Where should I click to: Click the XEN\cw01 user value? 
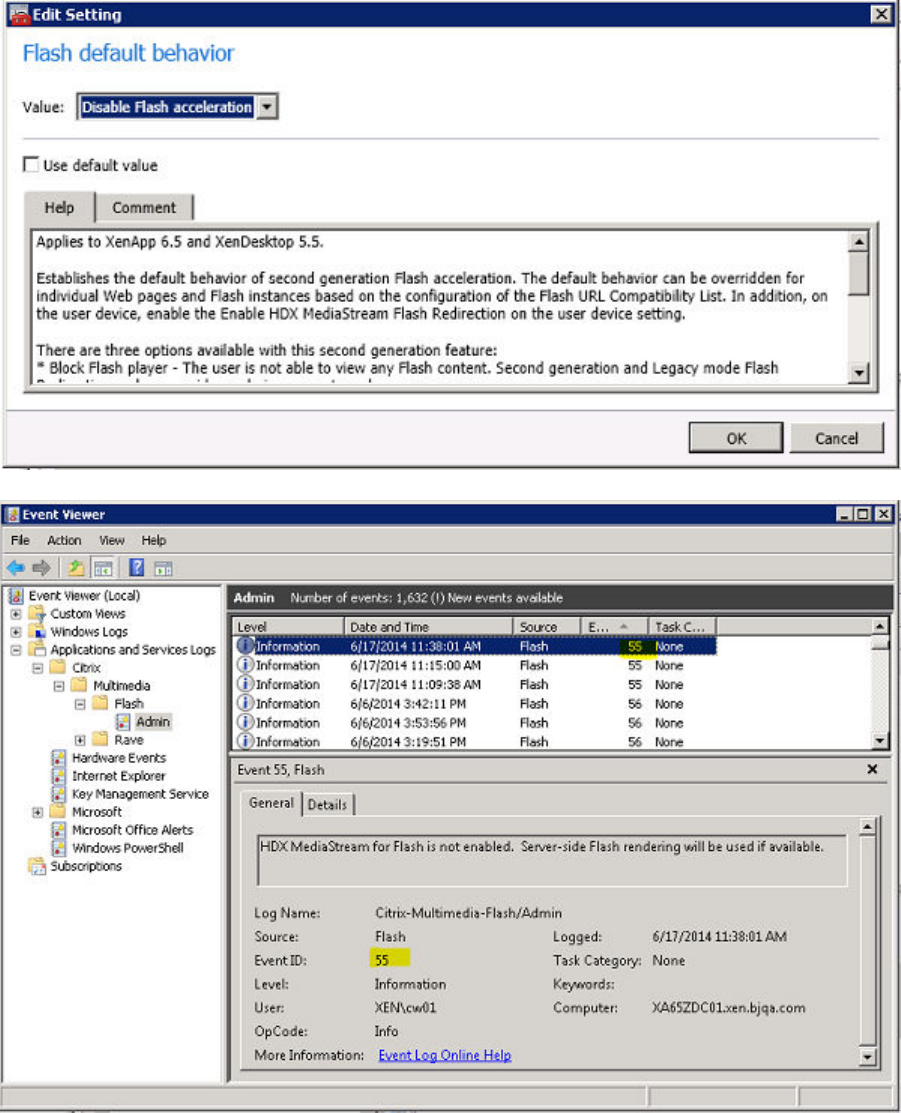[405, 1008]
